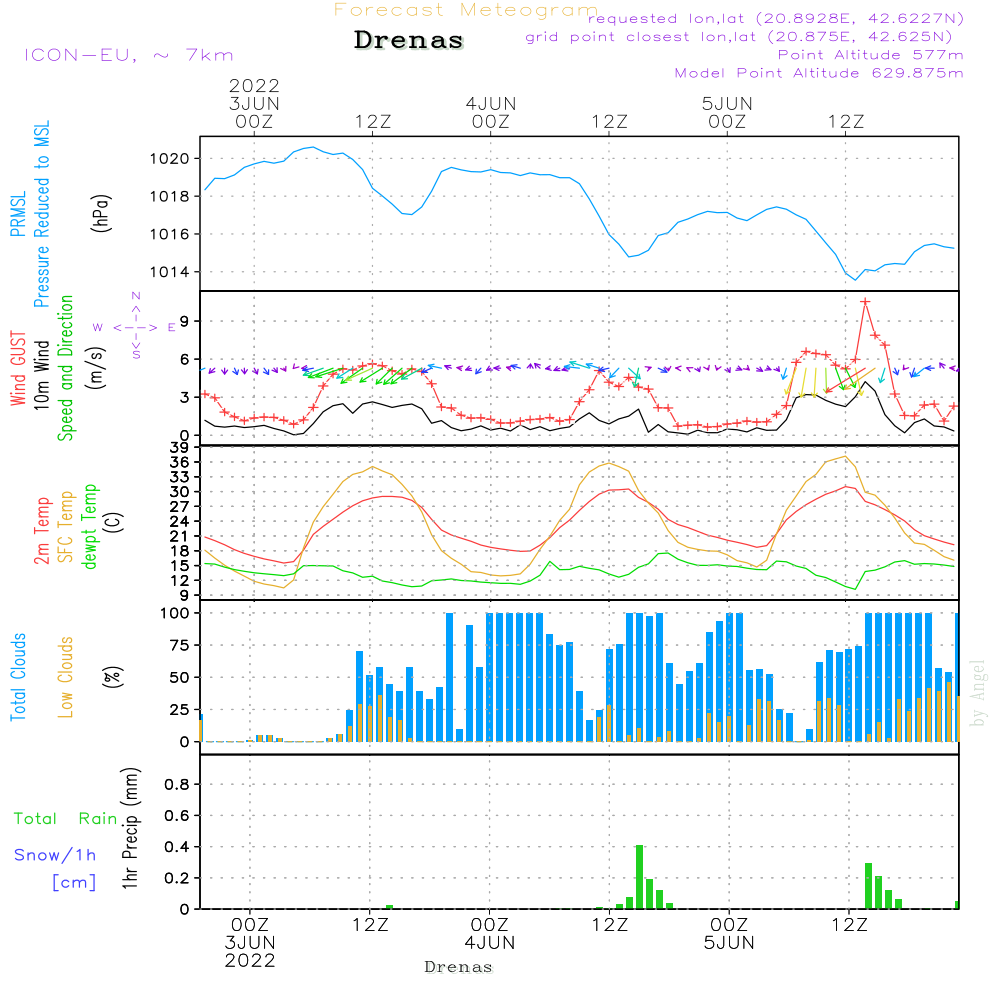This screenshot has width=1000, height=1000.
Task: Click the '(%)' cloud unit label
Action: pos(112,677)
